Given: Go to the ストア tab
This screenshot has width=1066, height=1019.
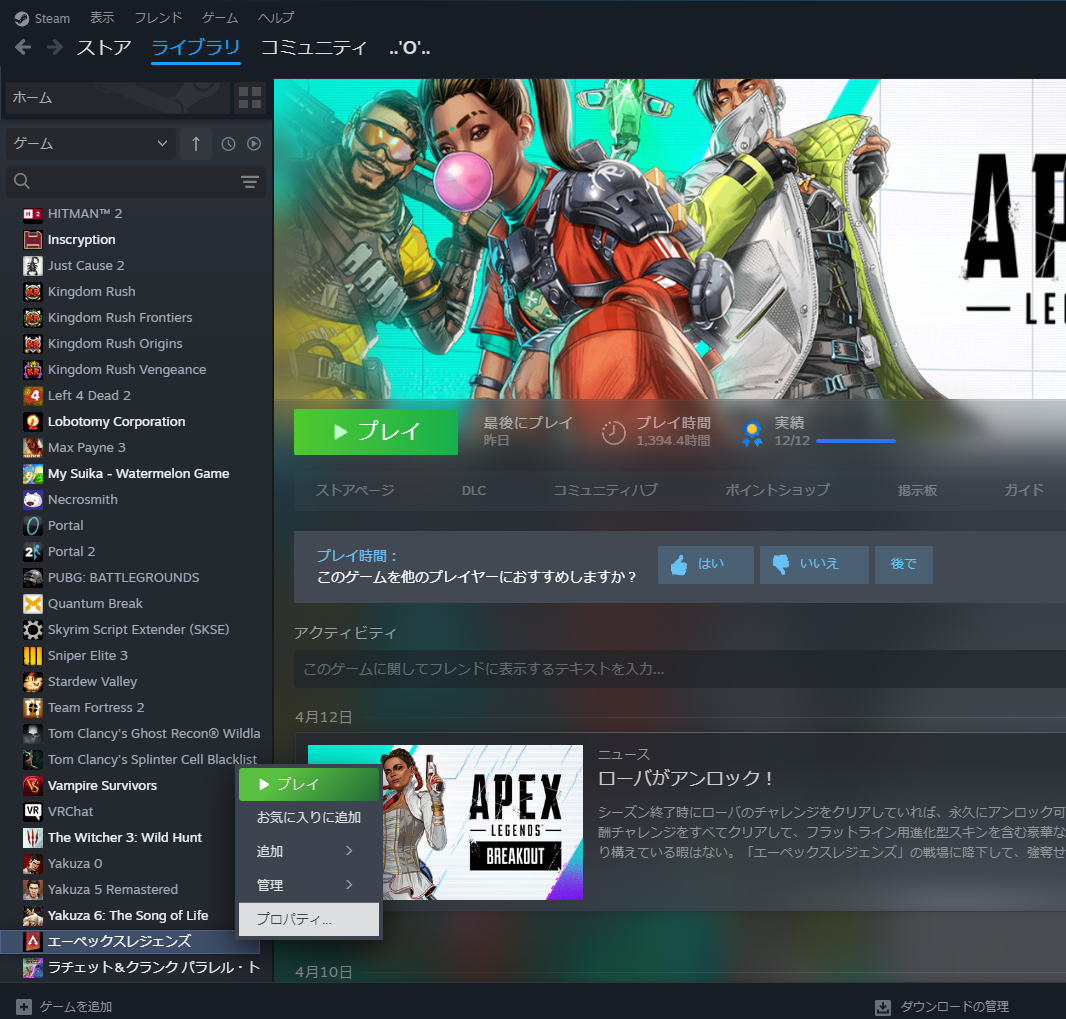Looking at the screenshot, I should click(x=104, y=48).
